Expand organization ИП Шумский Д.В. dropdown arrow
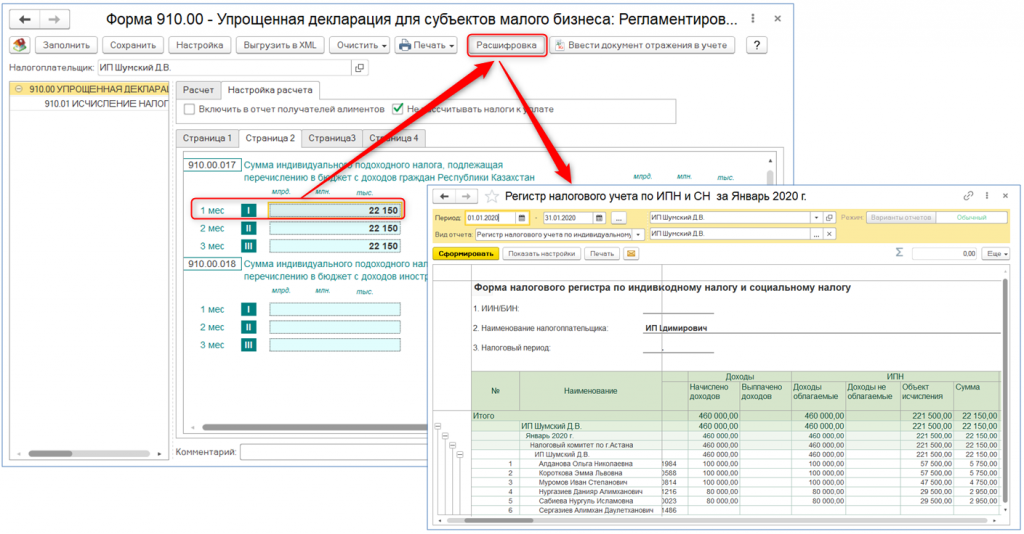 click(816, 217)
